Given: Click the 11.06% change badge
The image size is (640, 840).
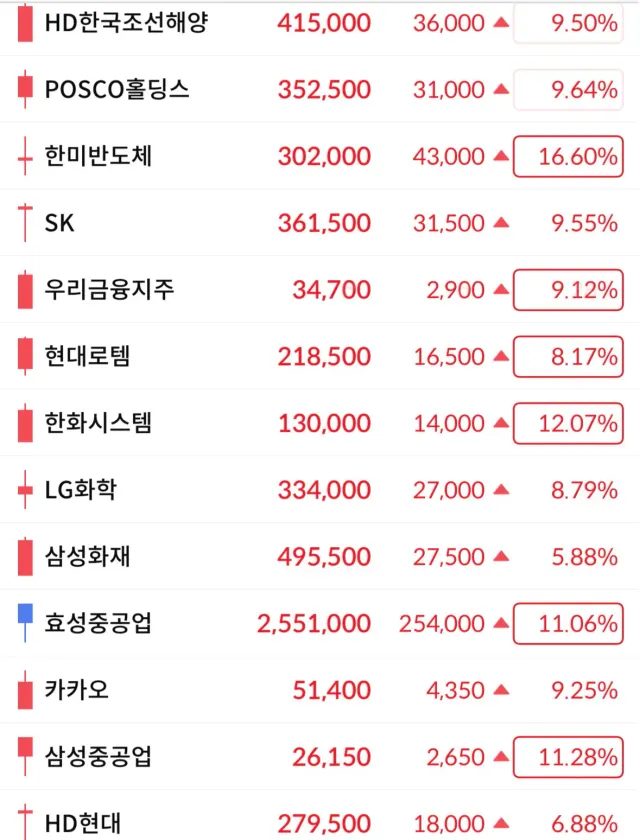Looking at the screenshot, I should click(567, 624).
